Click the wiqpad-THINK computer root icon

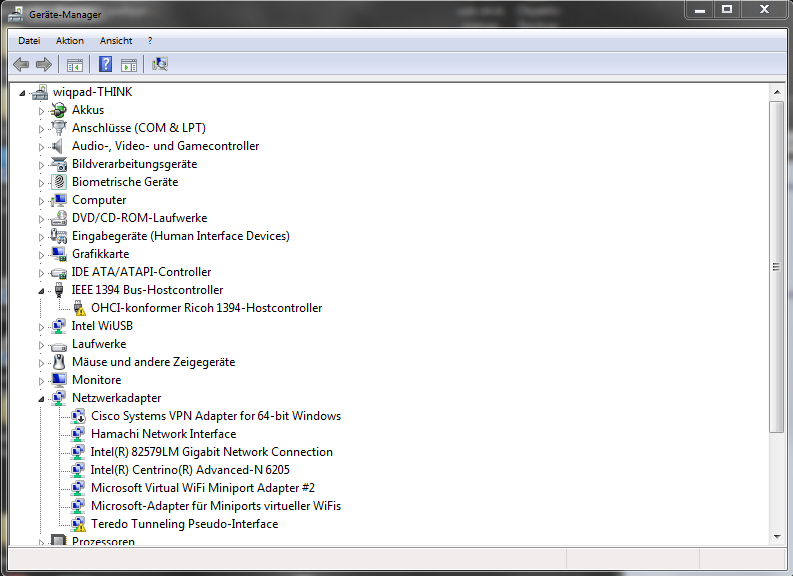pos(39,92)
